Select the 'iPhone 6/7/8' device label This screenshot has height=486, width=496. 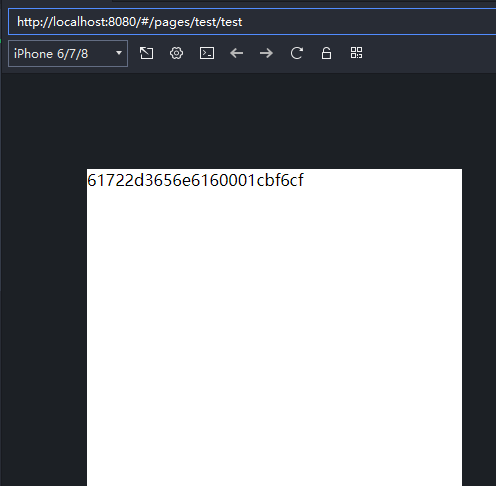[51, 54]
